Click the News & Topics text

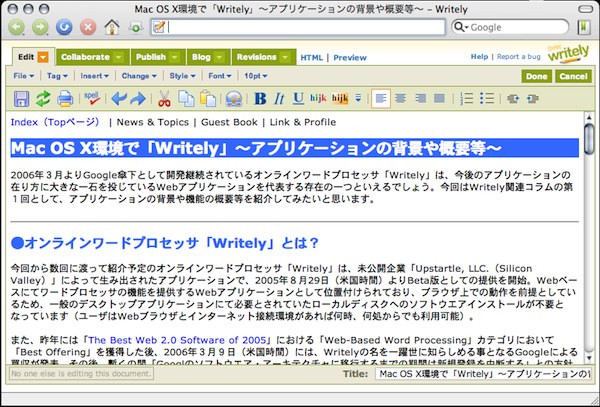coord(153,122)
